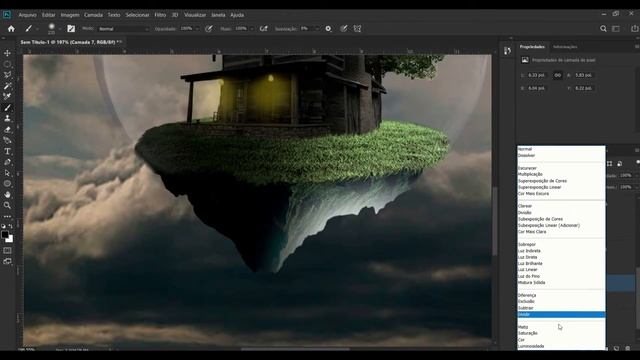Swap foreground and background colors
The width and height of the screenshot is (640, 360).
(11, 226)
